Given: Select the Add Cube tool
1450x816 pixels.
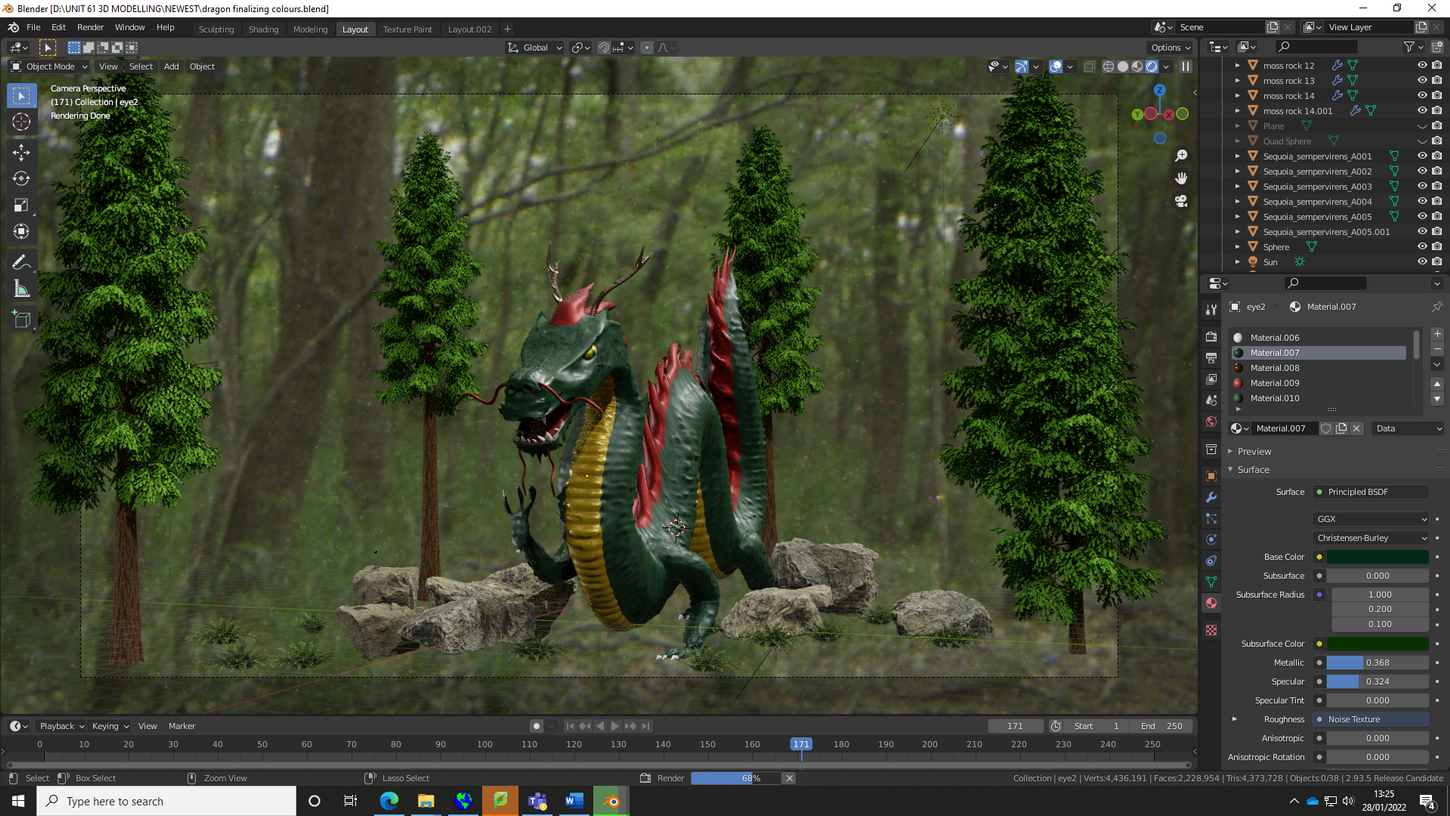Looking at the screenshot, I should 21,318.
